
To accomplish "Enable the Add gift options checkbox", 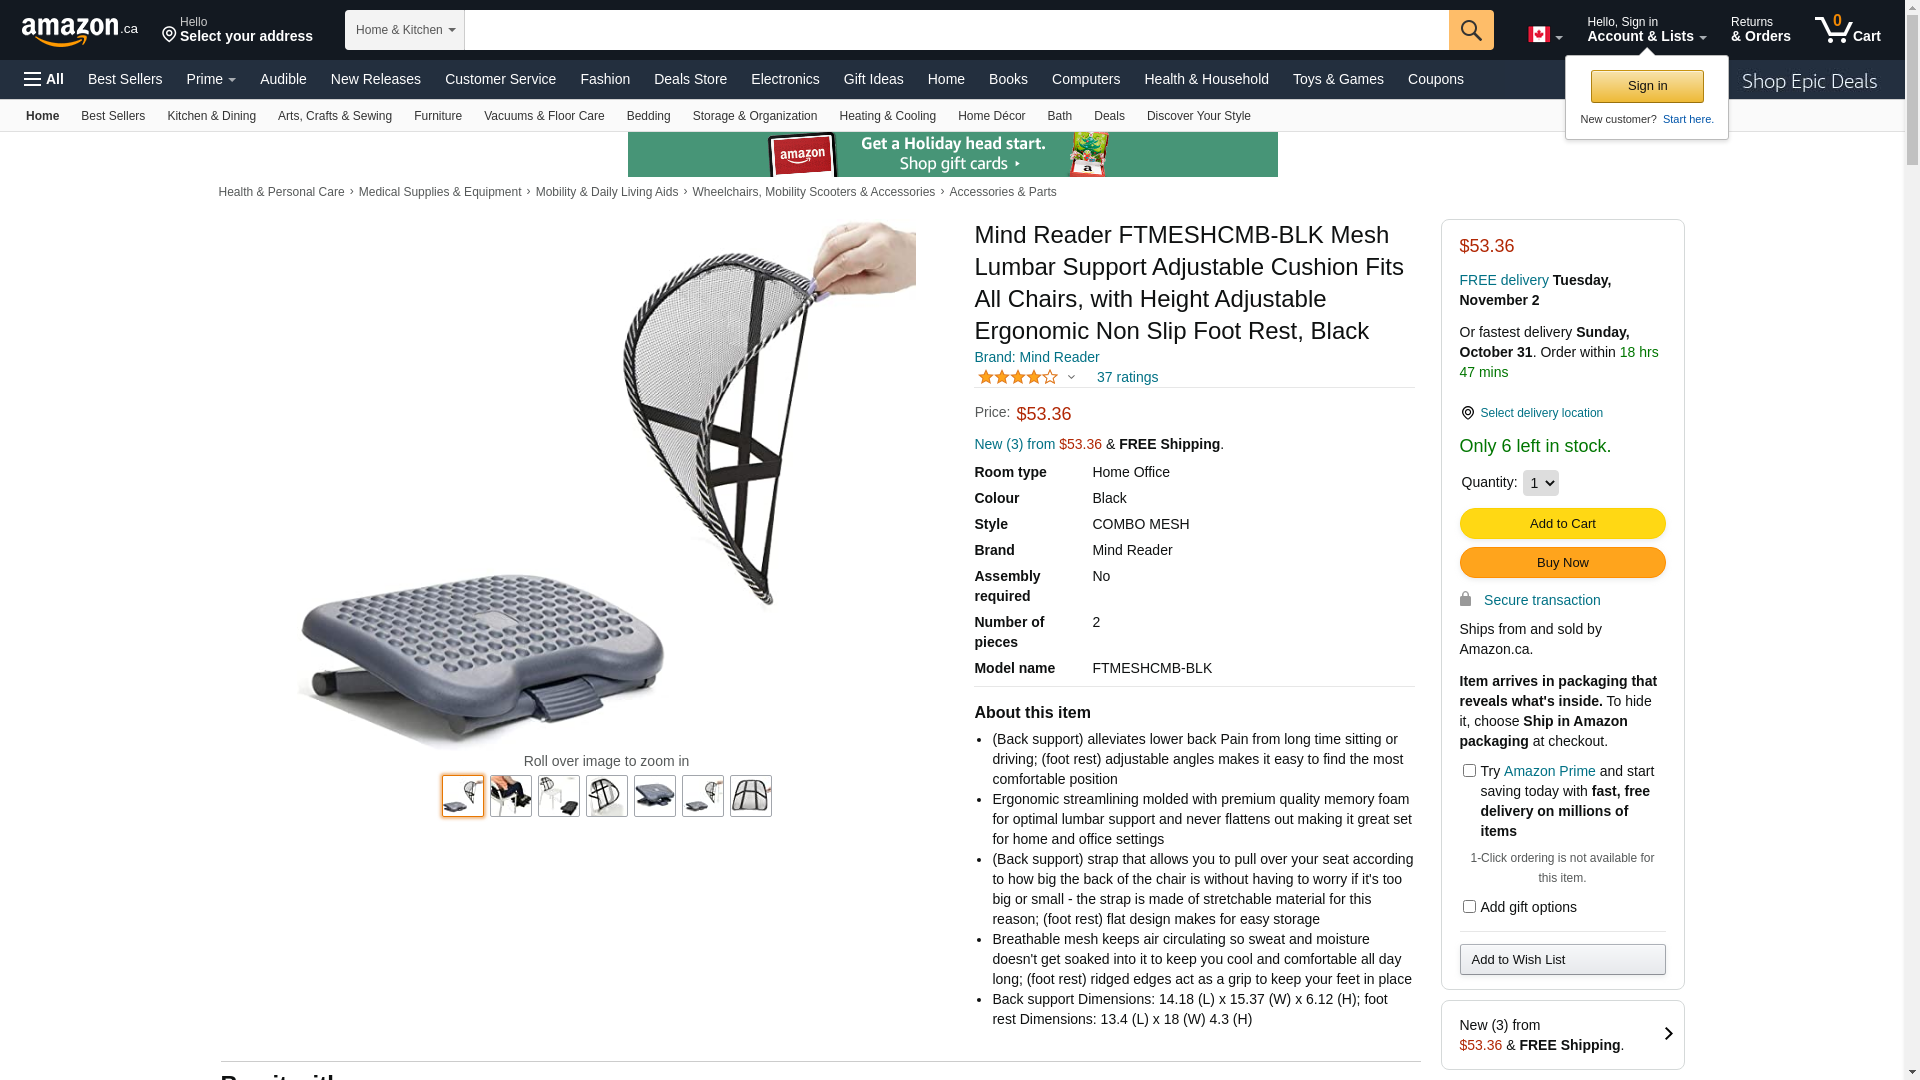I will pos(1469,906).
